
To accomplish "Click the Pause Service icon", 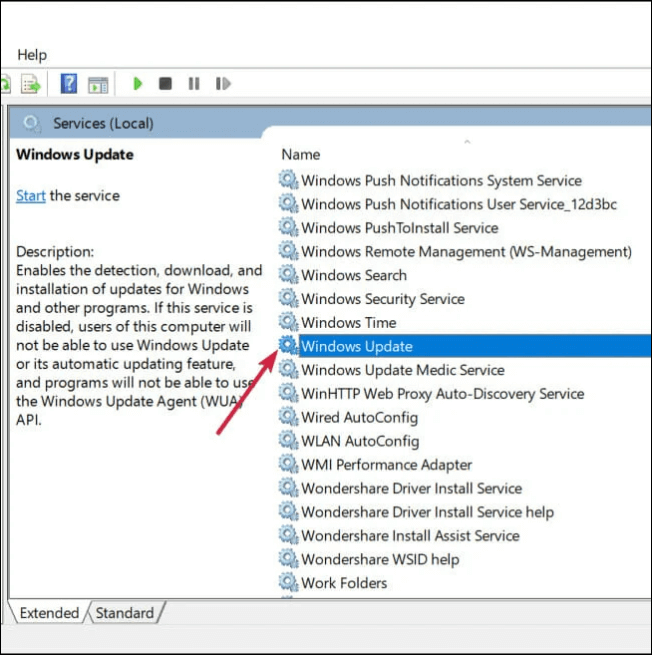I will pyautogui.click(x=194, y=84).
